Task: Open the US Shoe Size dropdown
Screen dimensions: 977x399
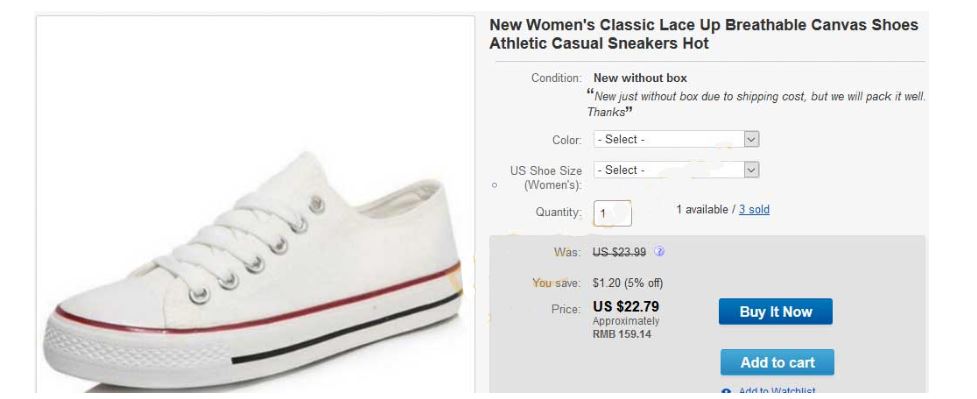Action: (x=676, y=170)
